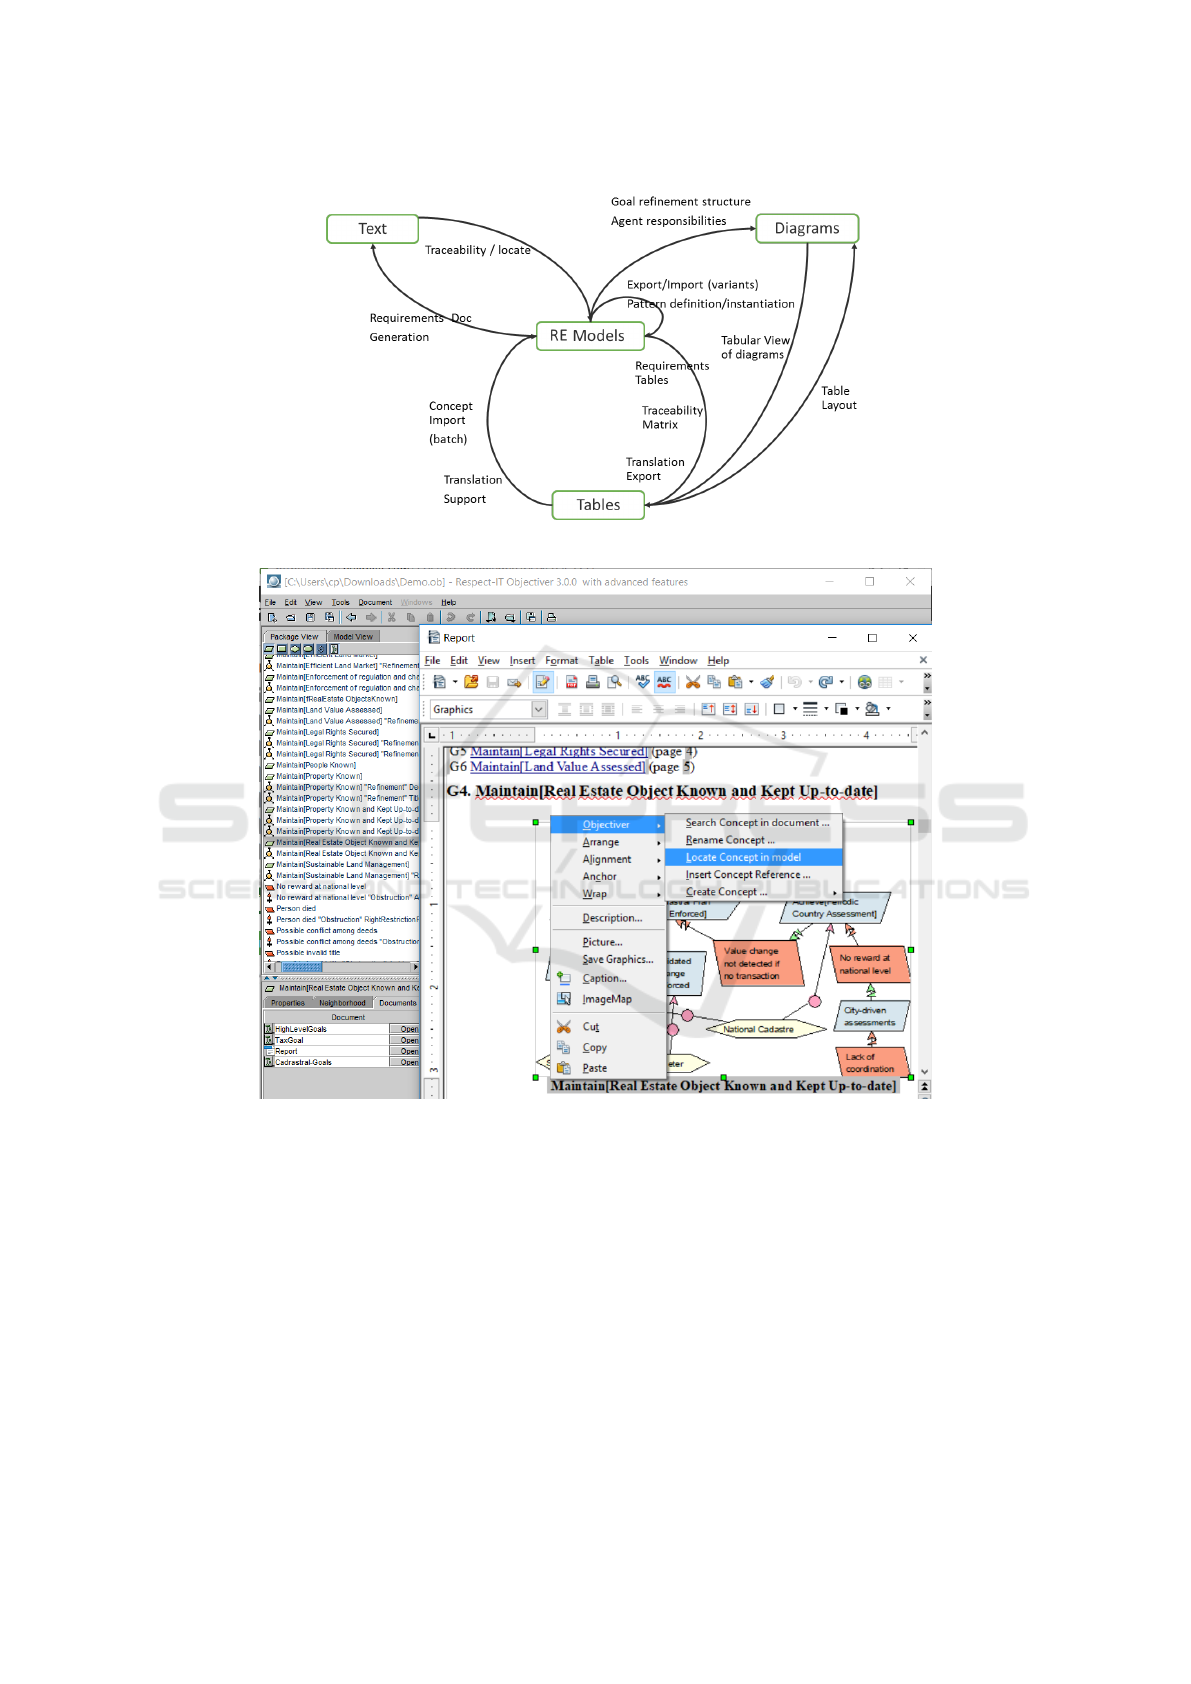Toggle Edit Mode in the Report toolbar
The width and height of the screenshot is (1191, 1684).
pos(542,682)
